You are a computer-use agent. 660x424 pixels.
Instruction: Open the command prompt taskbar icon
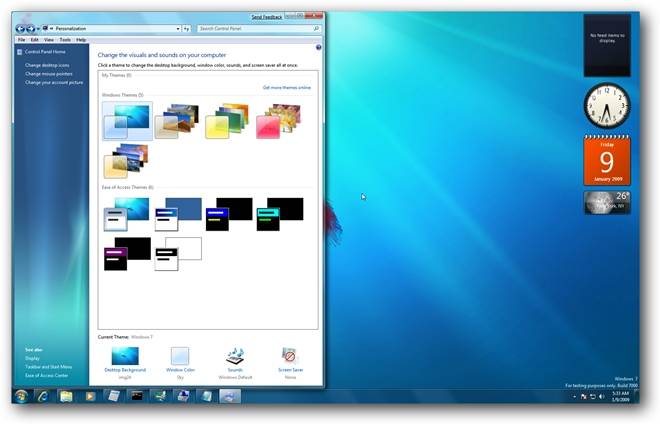137,396
